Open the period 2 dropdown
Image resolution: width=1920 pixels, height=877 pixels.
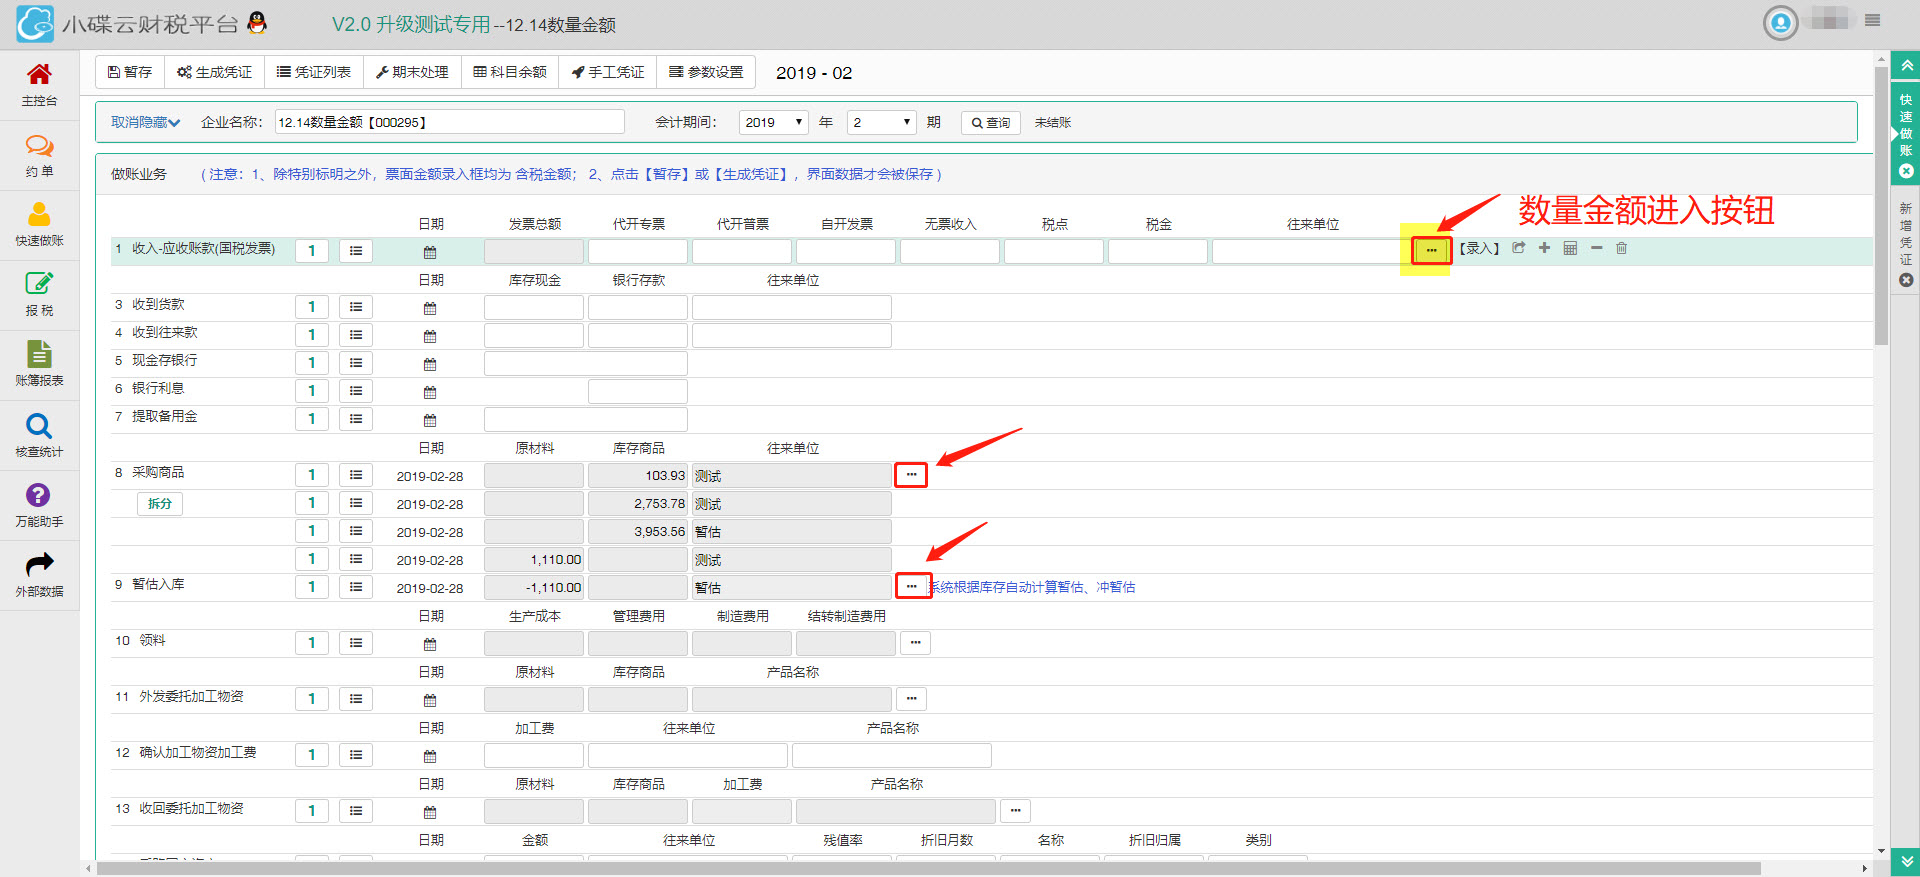[881, 122]
